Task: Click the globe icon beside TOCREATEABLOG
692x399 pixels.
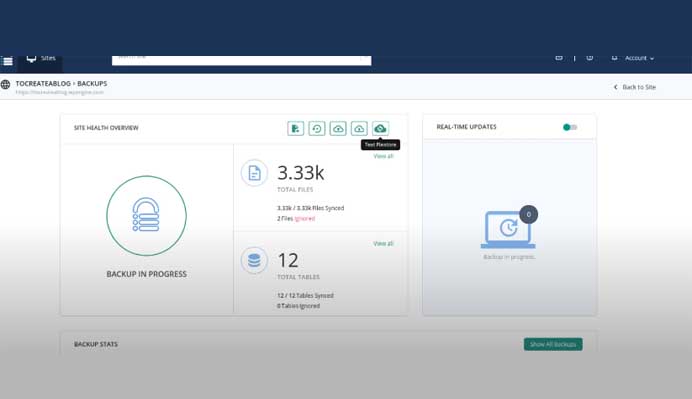Action: point(5,84)
